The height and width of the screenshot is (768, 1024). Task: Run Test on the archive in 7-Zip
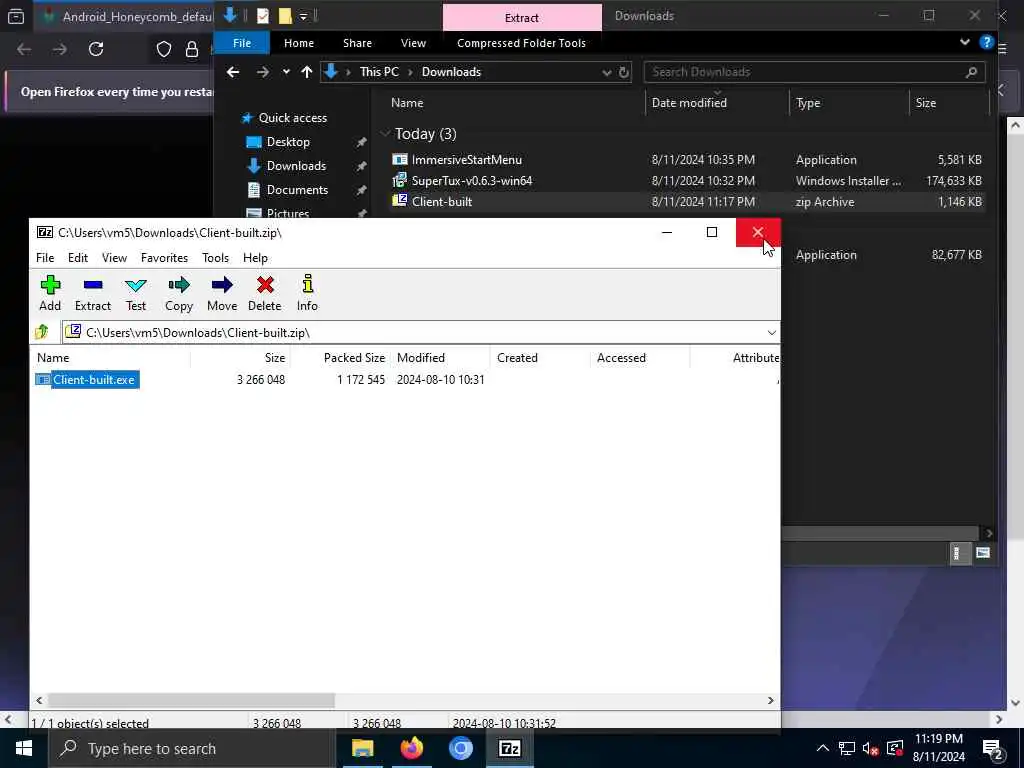[136, 293]
